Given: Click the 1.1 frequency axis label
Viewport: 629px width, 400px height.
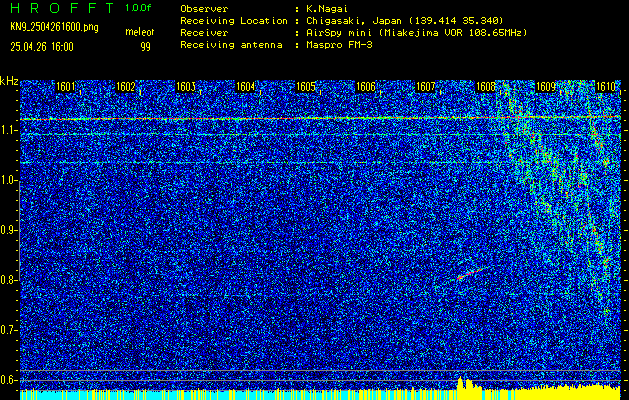Looking at the screenshot, I should 7,130.
